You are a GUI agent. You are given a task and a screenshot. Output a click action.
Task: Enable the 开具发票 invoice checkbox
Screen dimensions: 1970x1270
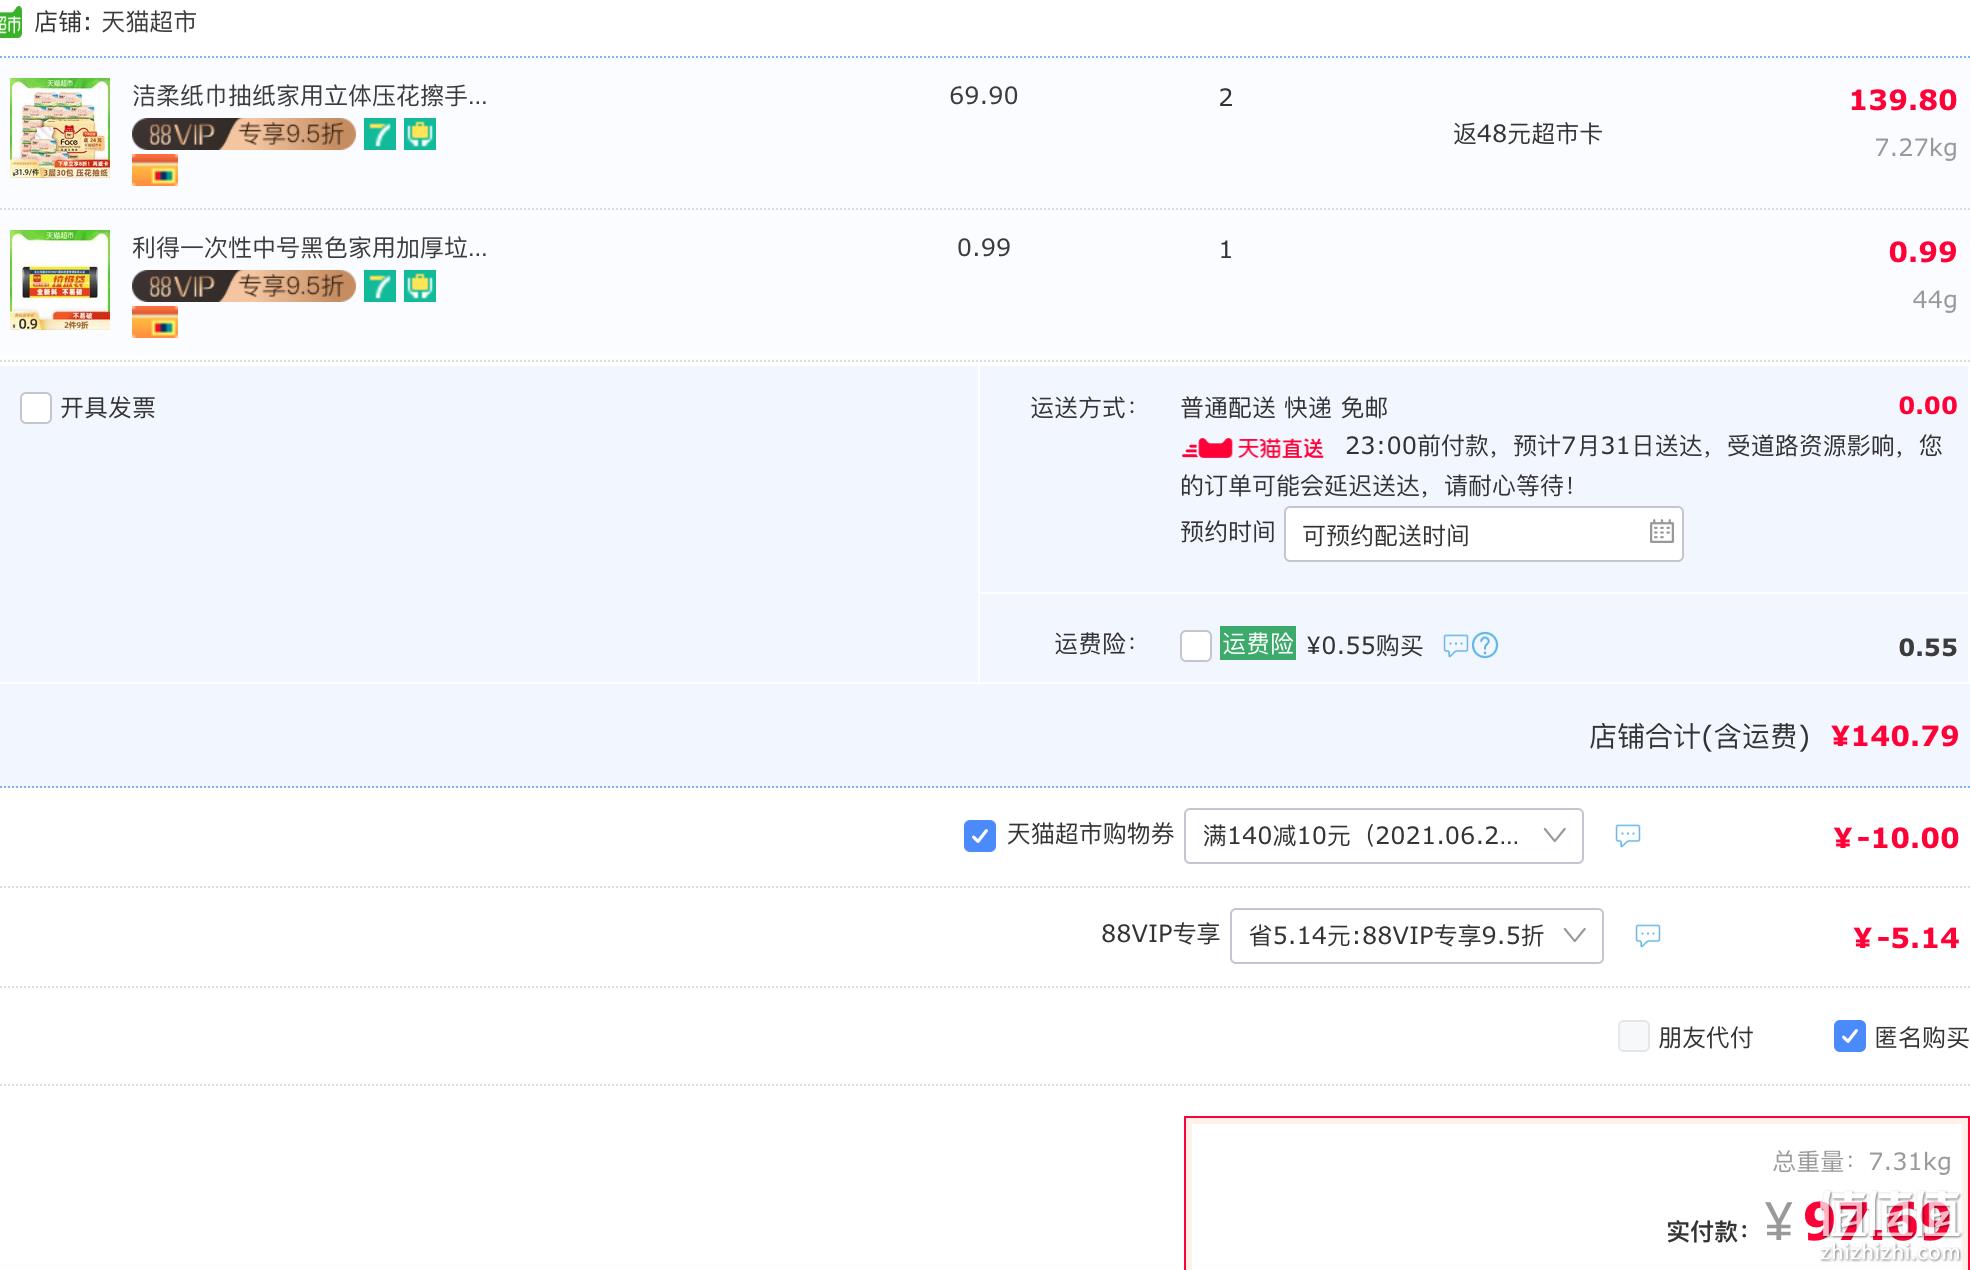(x=36, y=408)
